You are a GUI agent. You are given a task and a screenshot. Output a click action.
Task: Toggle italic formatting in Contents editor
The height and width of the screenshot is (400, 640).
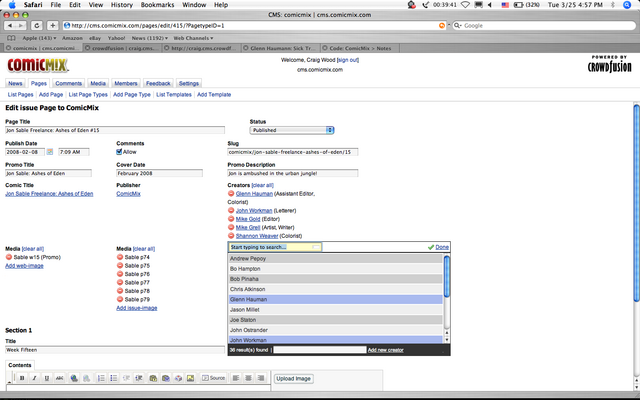tap(34, 378)
